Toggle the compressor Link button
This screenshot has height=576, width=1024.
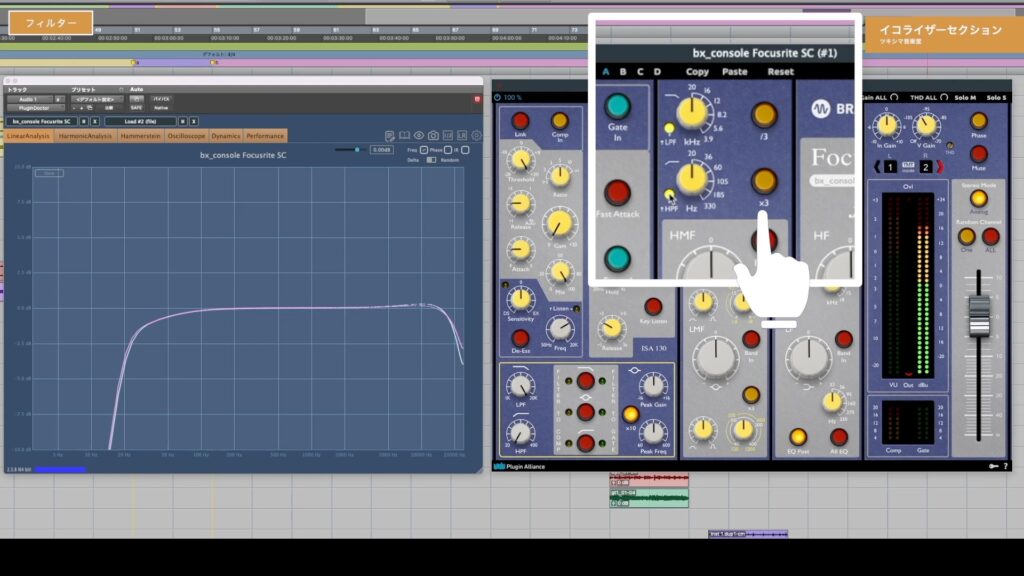click(520, 121)
